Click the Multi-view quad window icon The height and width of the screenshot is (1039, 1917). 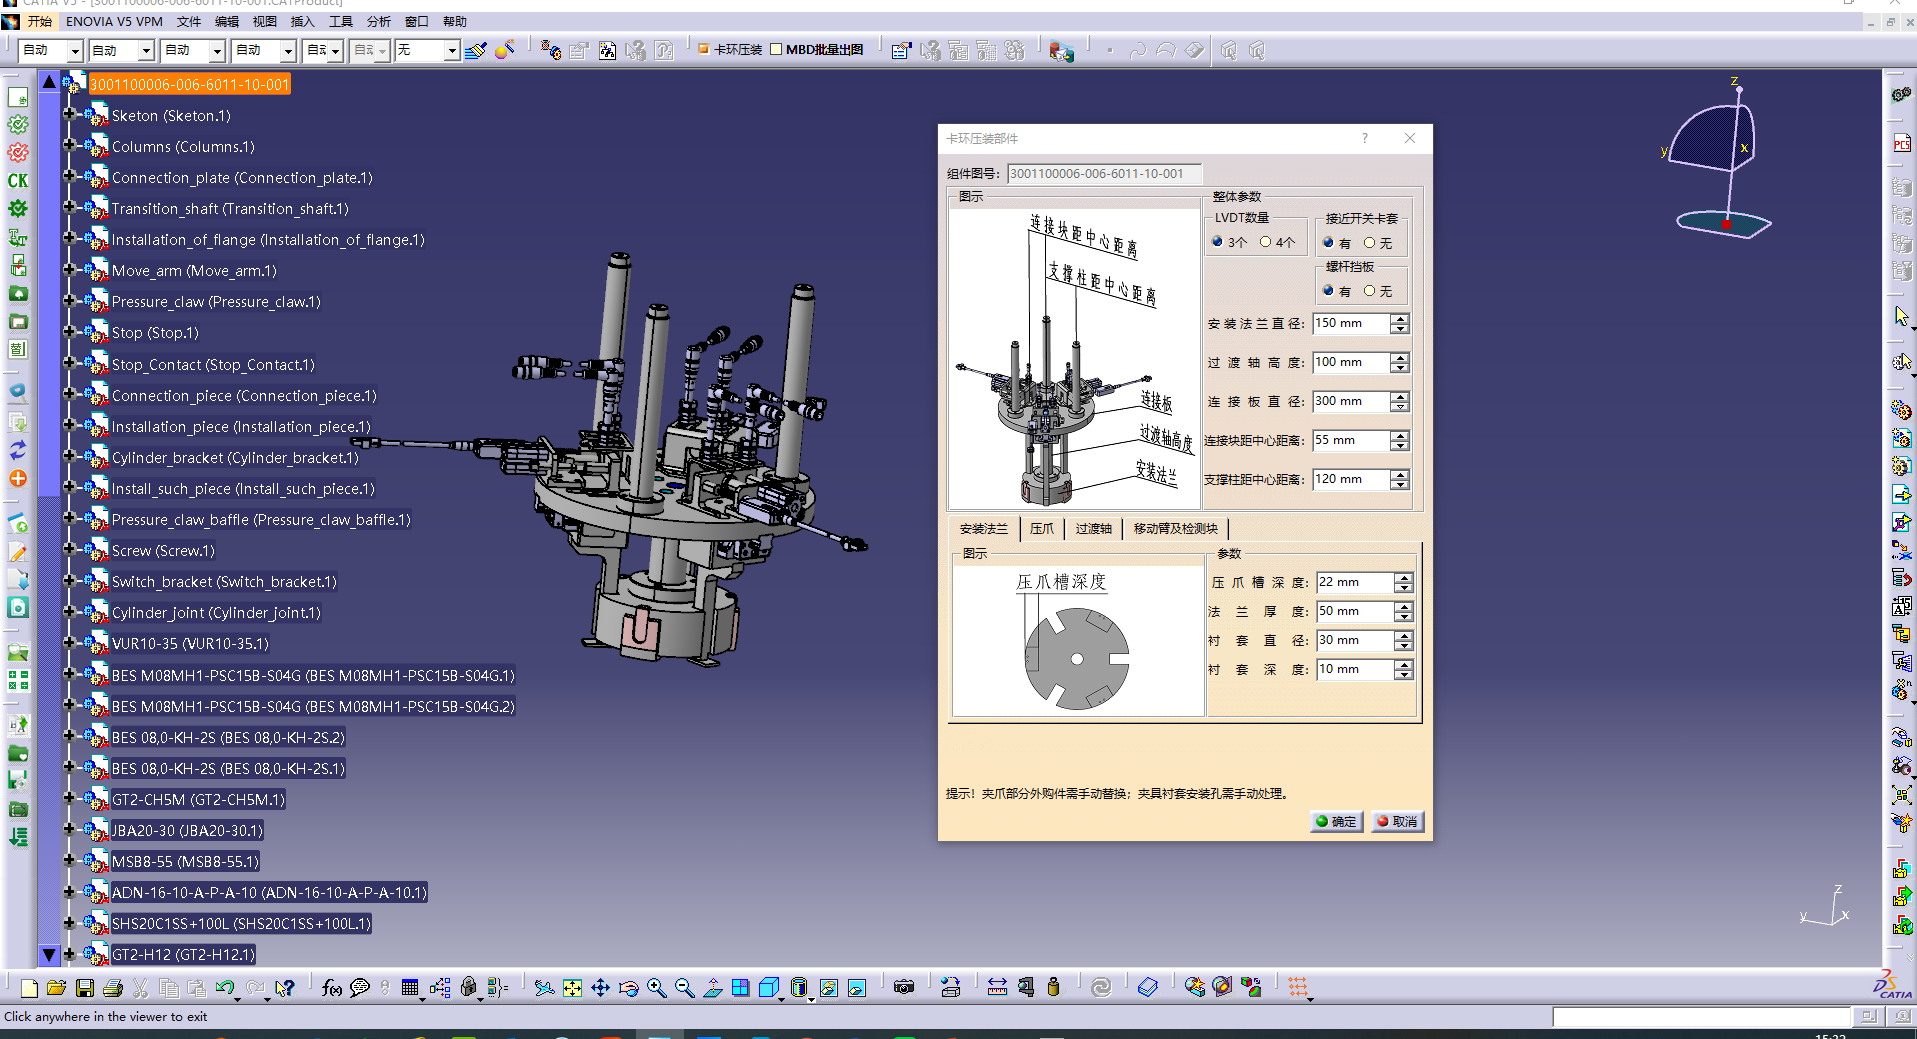coord(740,988)
